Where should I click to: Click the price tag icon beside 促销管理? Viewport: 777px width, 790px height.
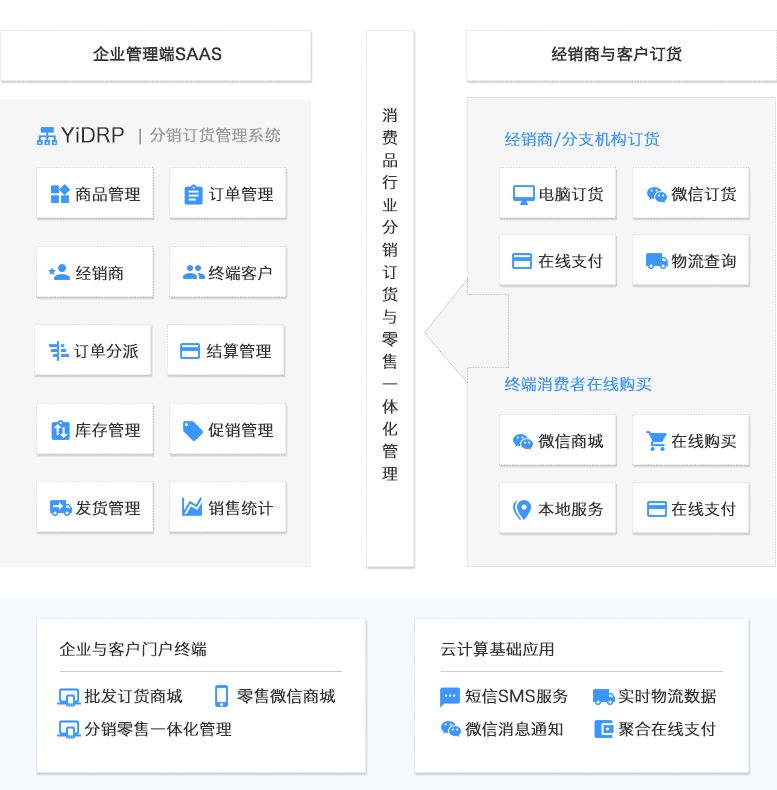click(x=192, y=430)
